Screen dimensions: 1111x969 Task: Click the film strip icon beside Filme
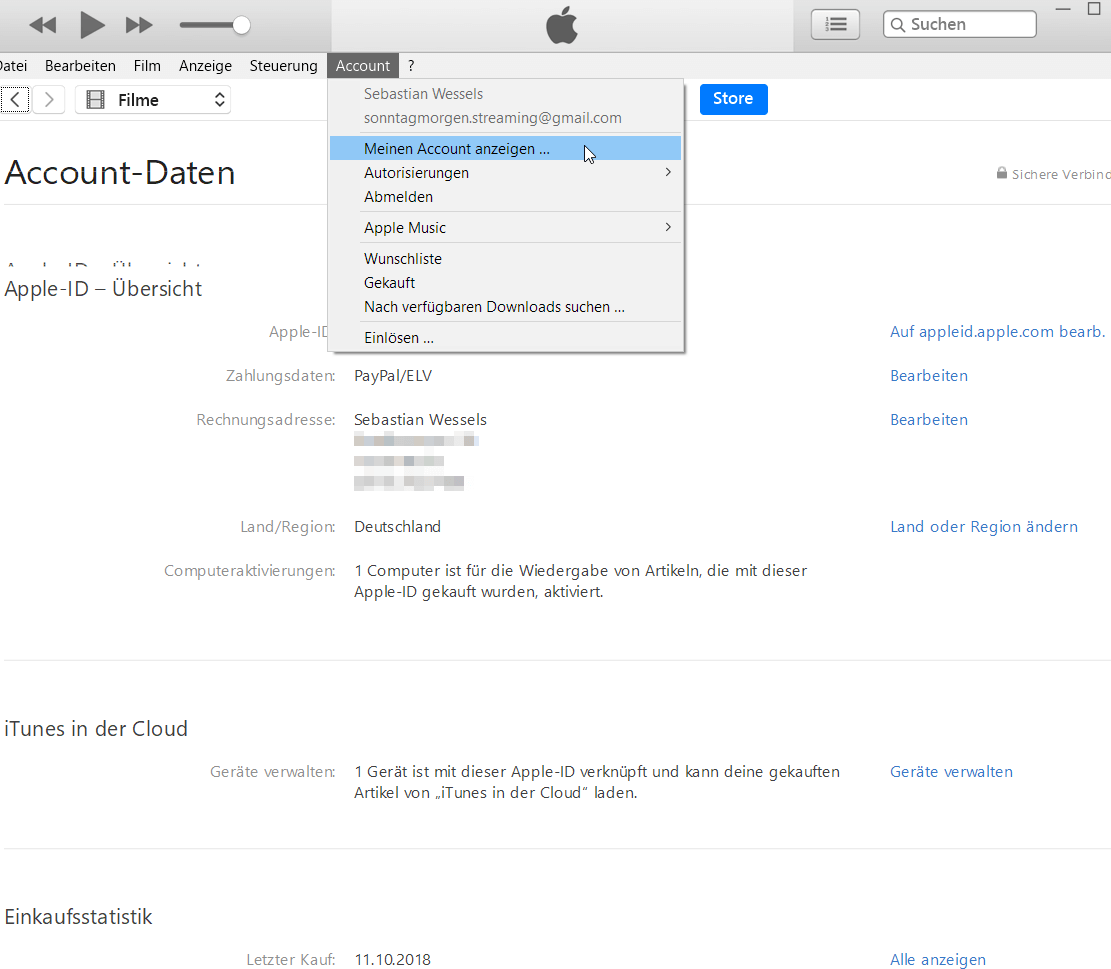[x=95, y=100]
